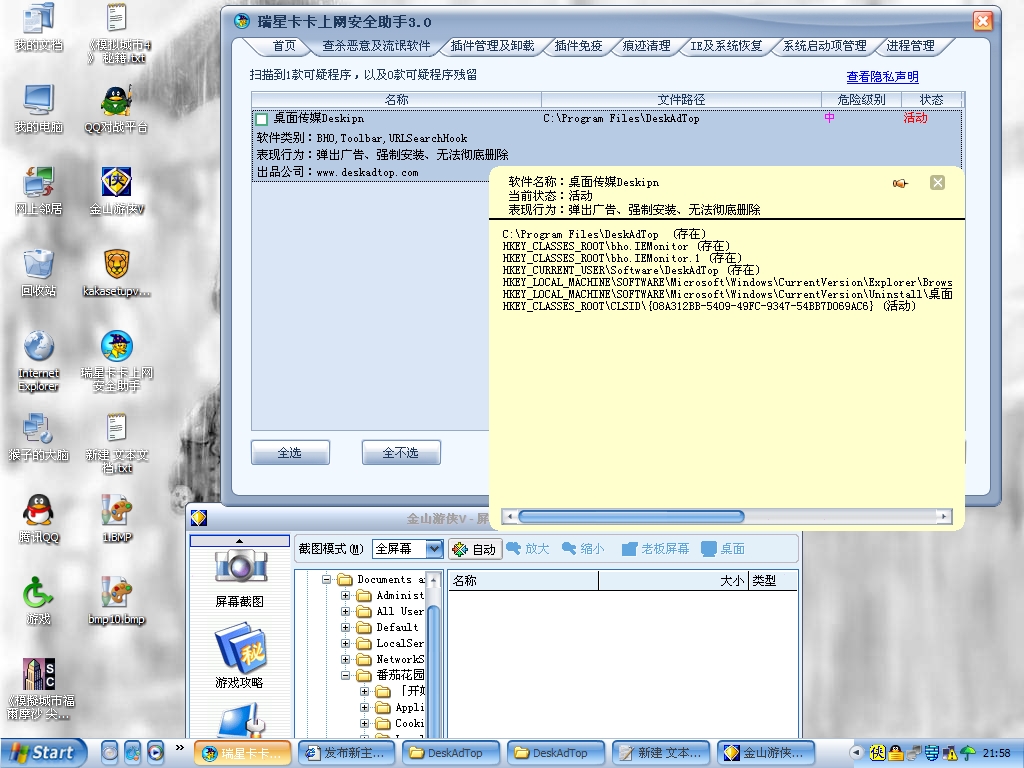Expand the Cooki folder node

pyautogui.click(x=365, y=724)
